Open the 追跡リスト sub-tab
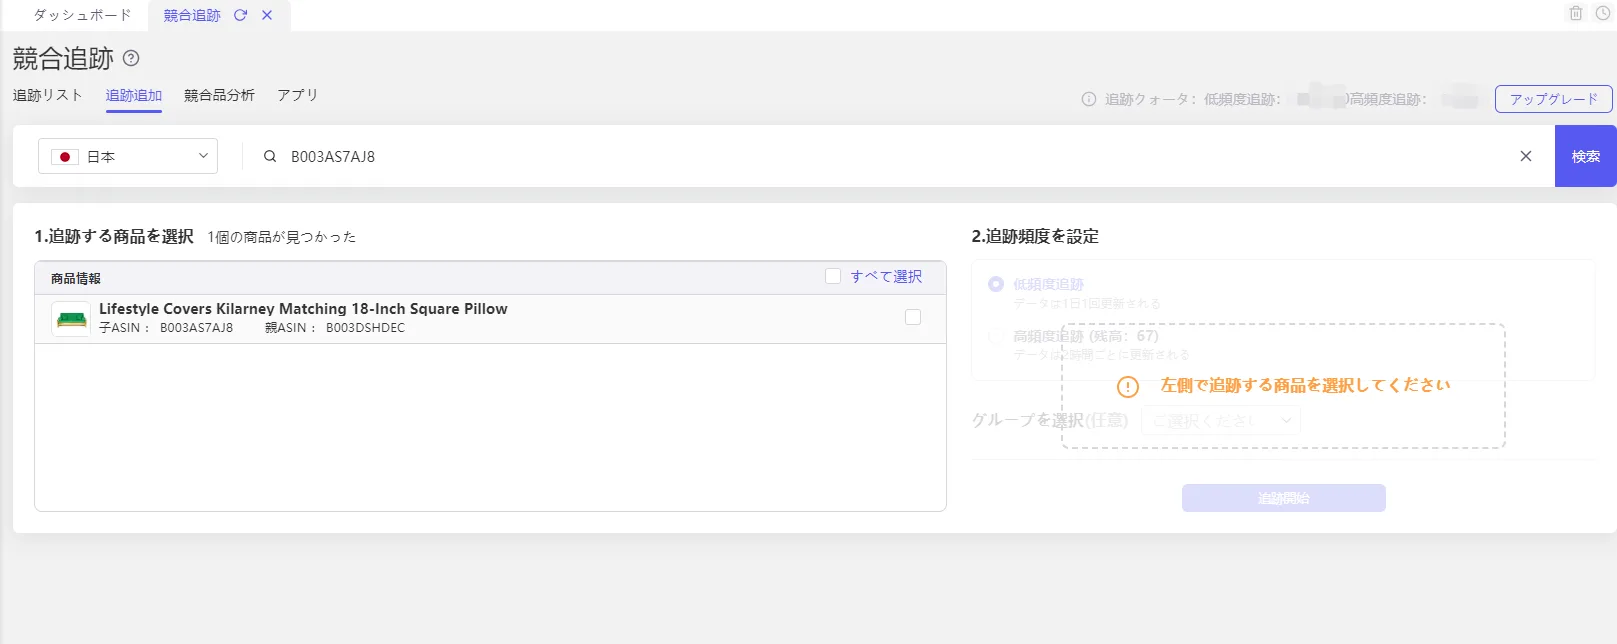 click(x=48, y=95)
